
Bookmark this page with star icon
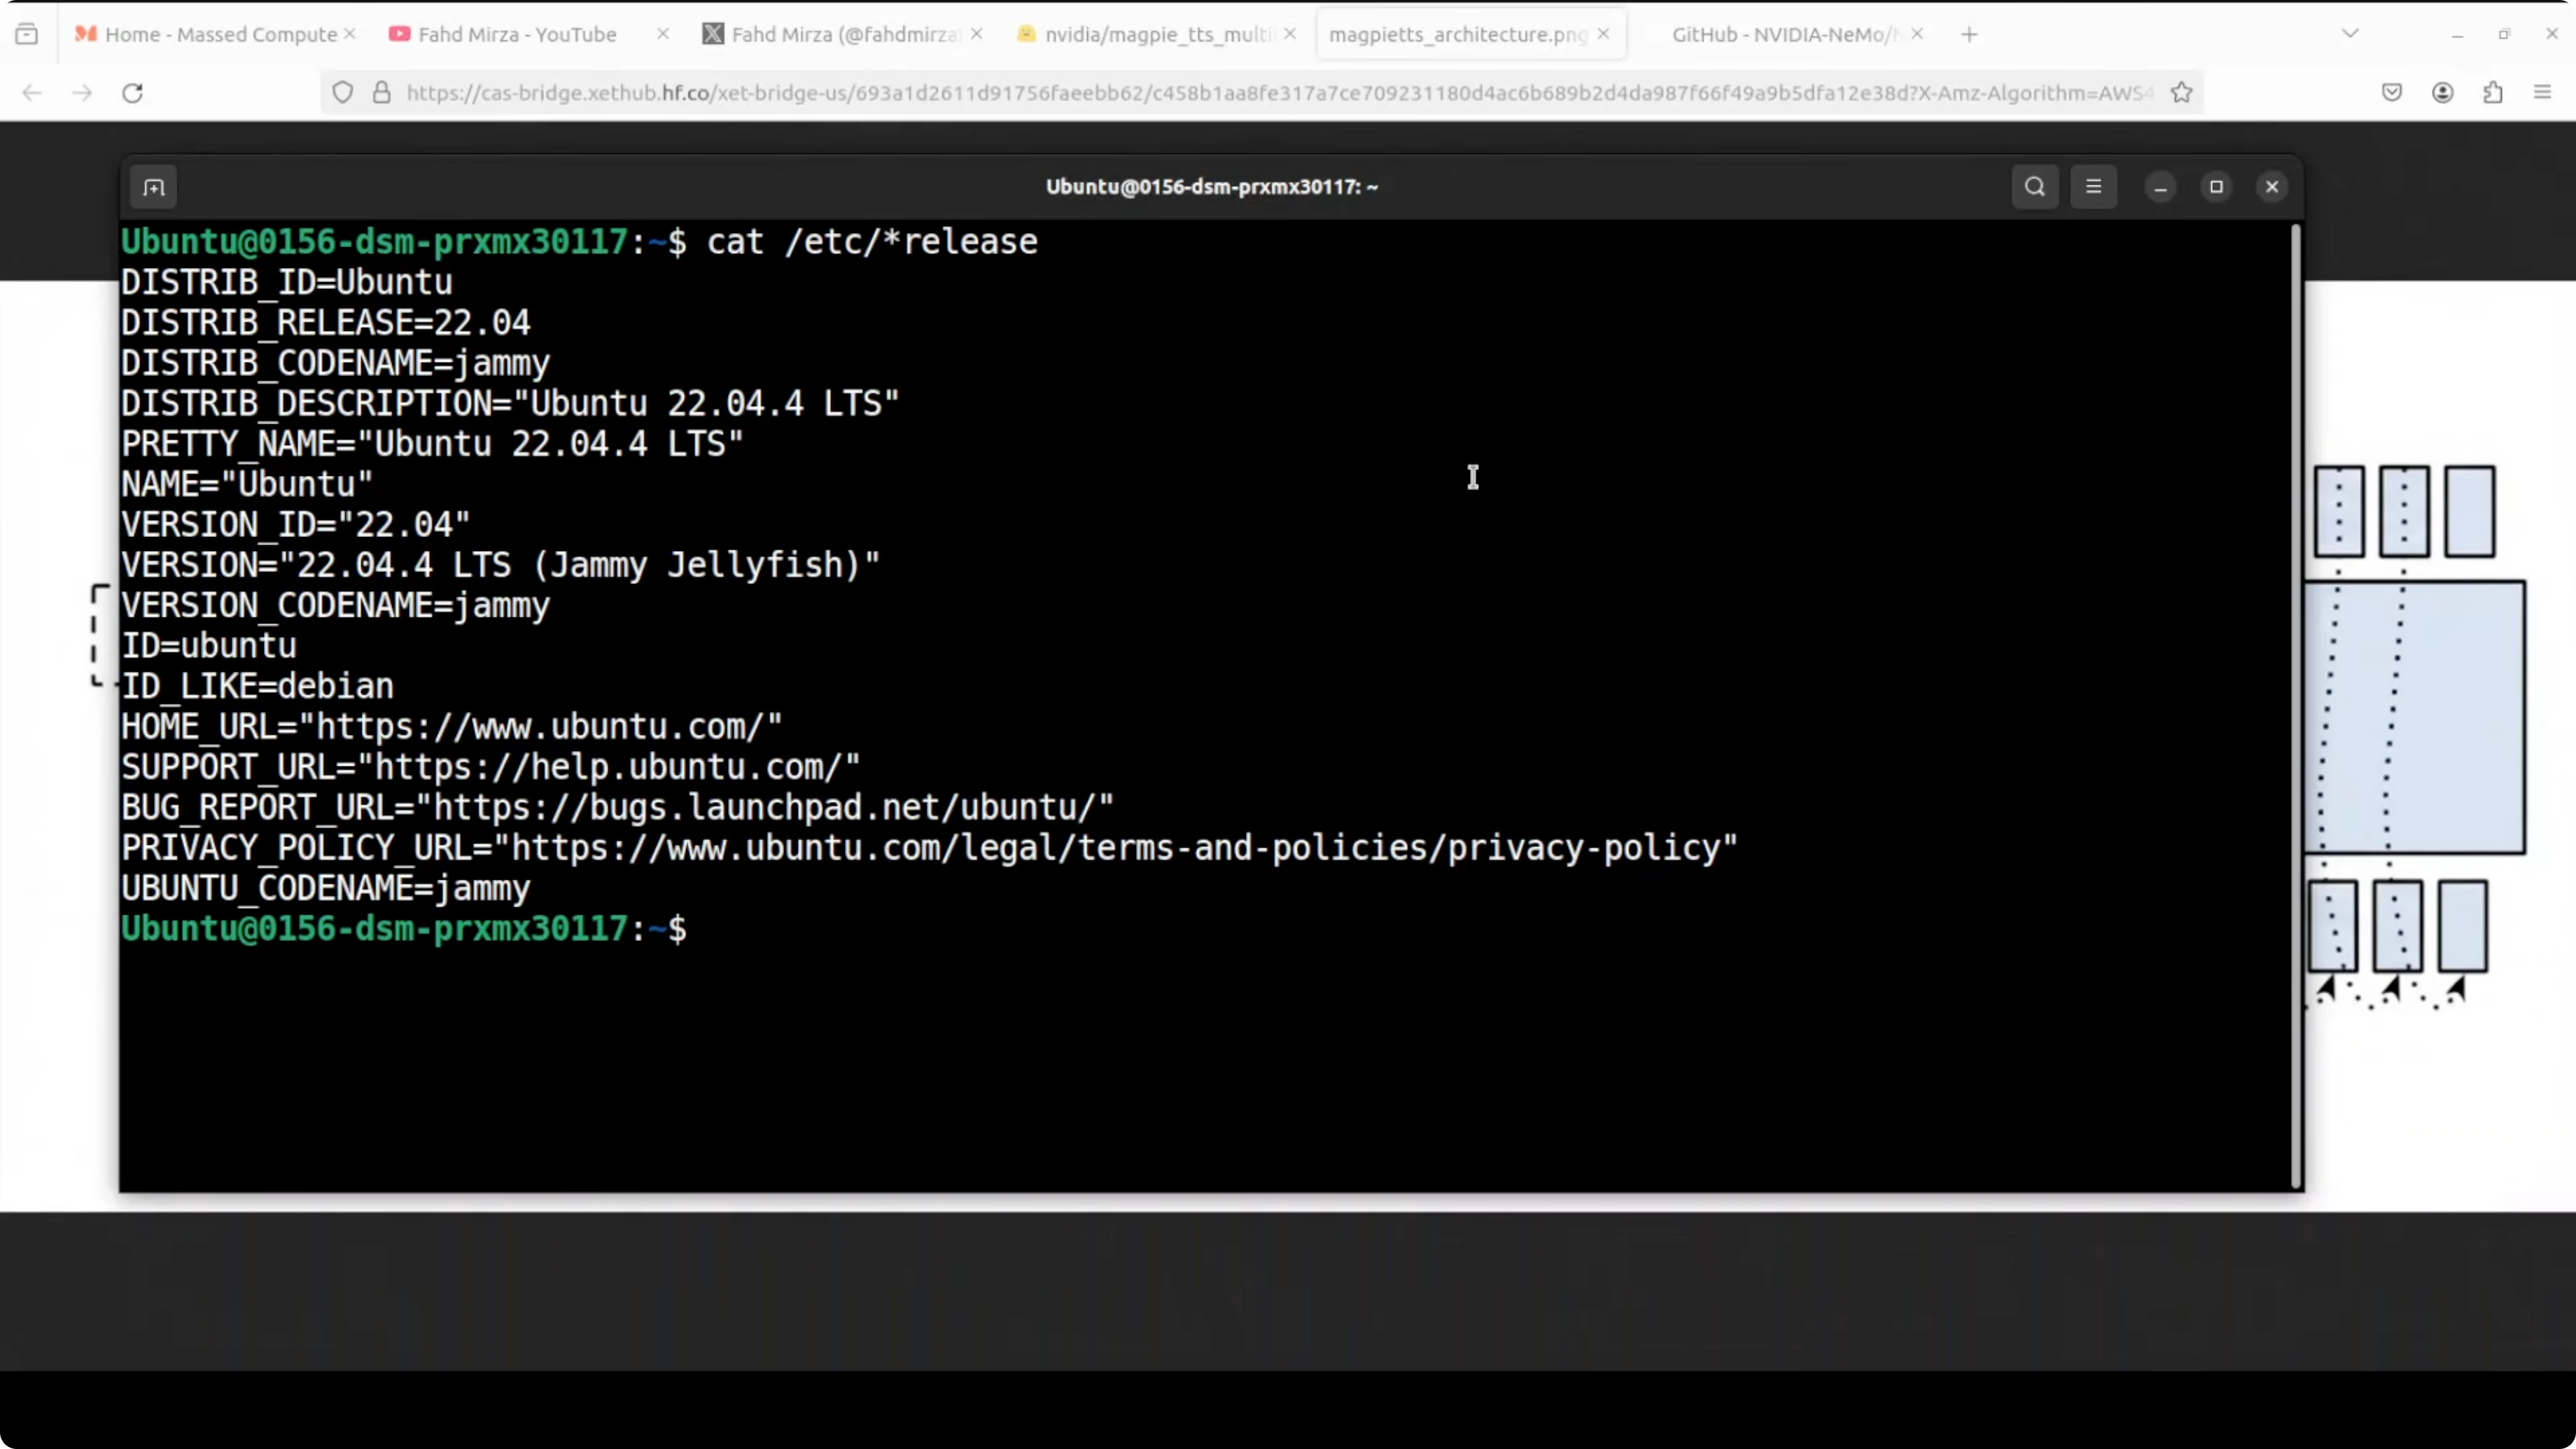point(2181,93)
